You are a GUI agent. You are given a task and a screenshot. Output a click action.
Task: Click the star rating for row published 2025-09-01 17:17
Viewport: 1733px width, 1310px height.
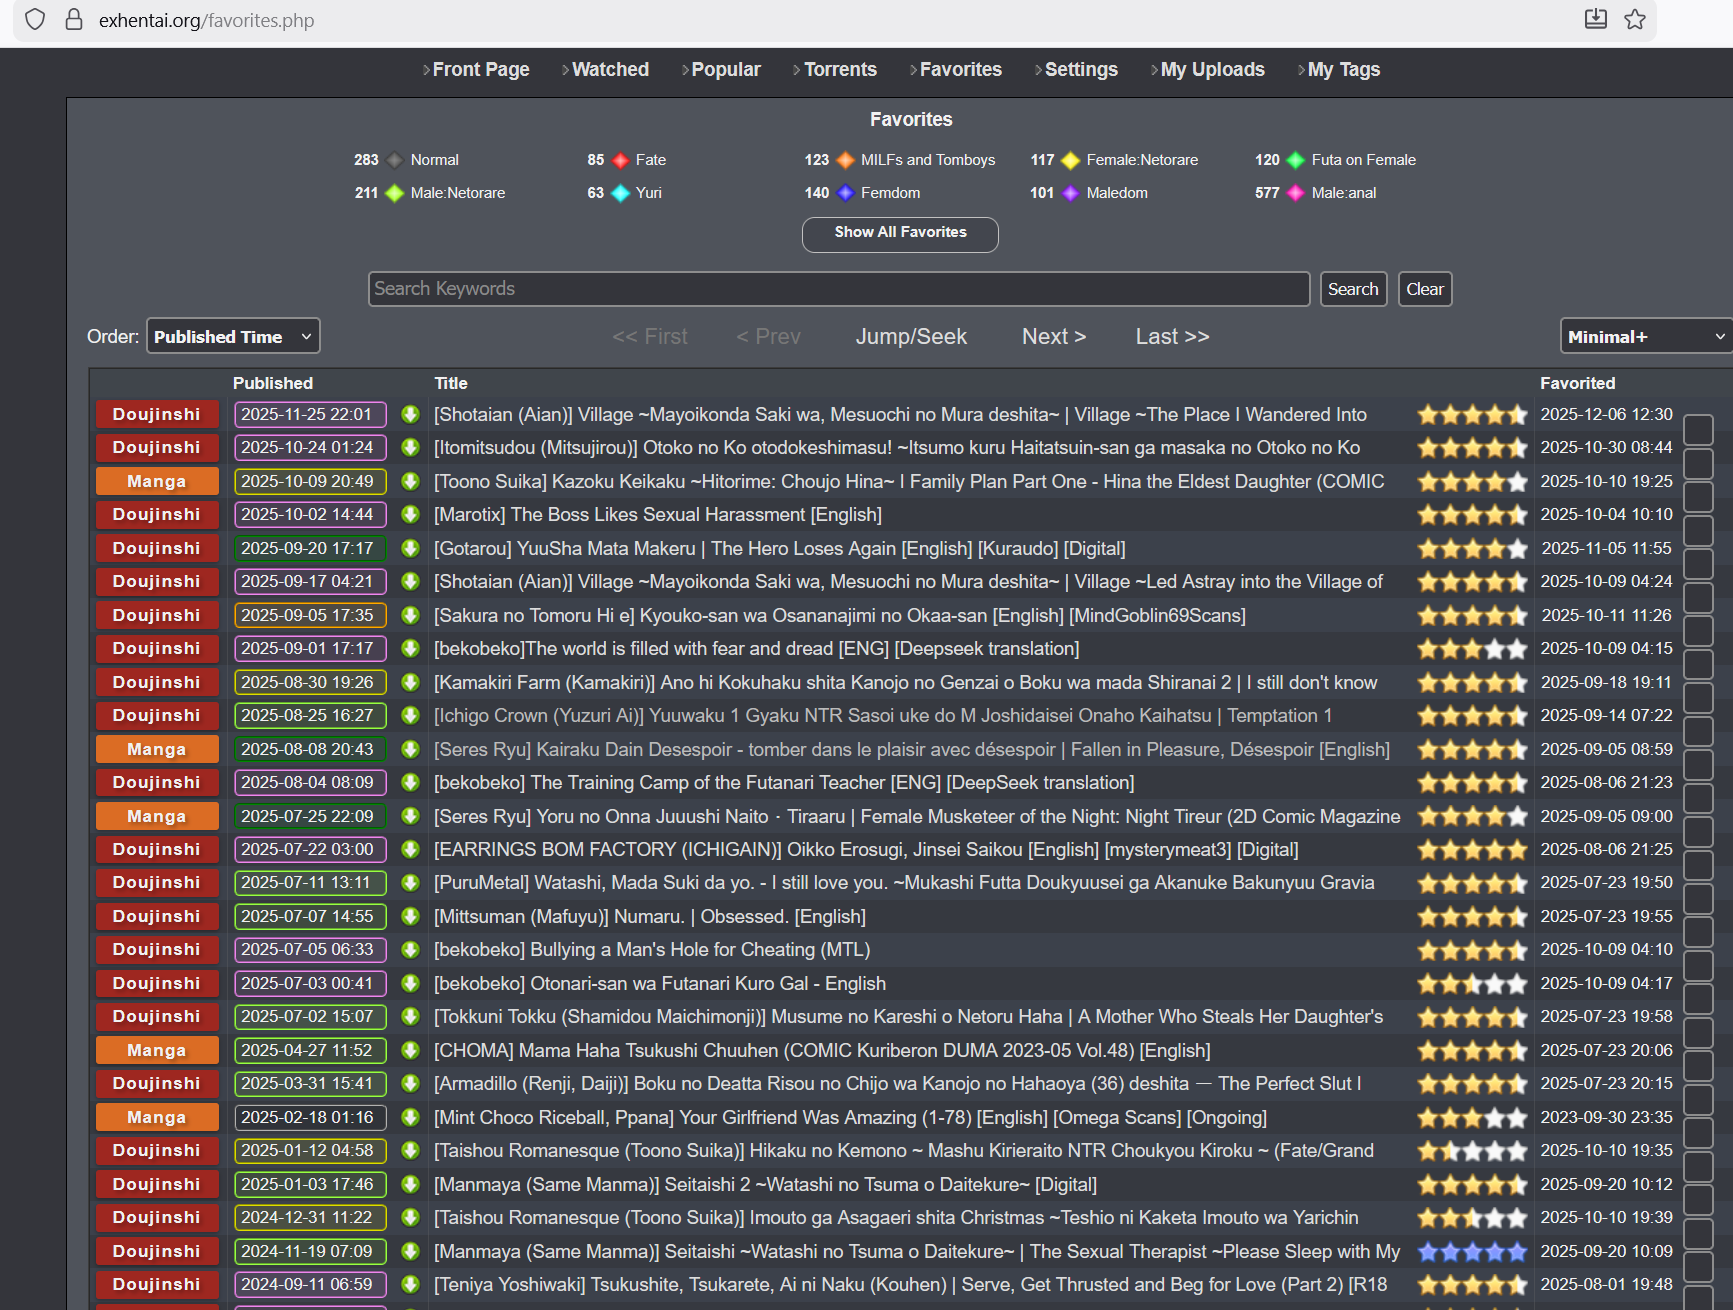click(1472, 649)
